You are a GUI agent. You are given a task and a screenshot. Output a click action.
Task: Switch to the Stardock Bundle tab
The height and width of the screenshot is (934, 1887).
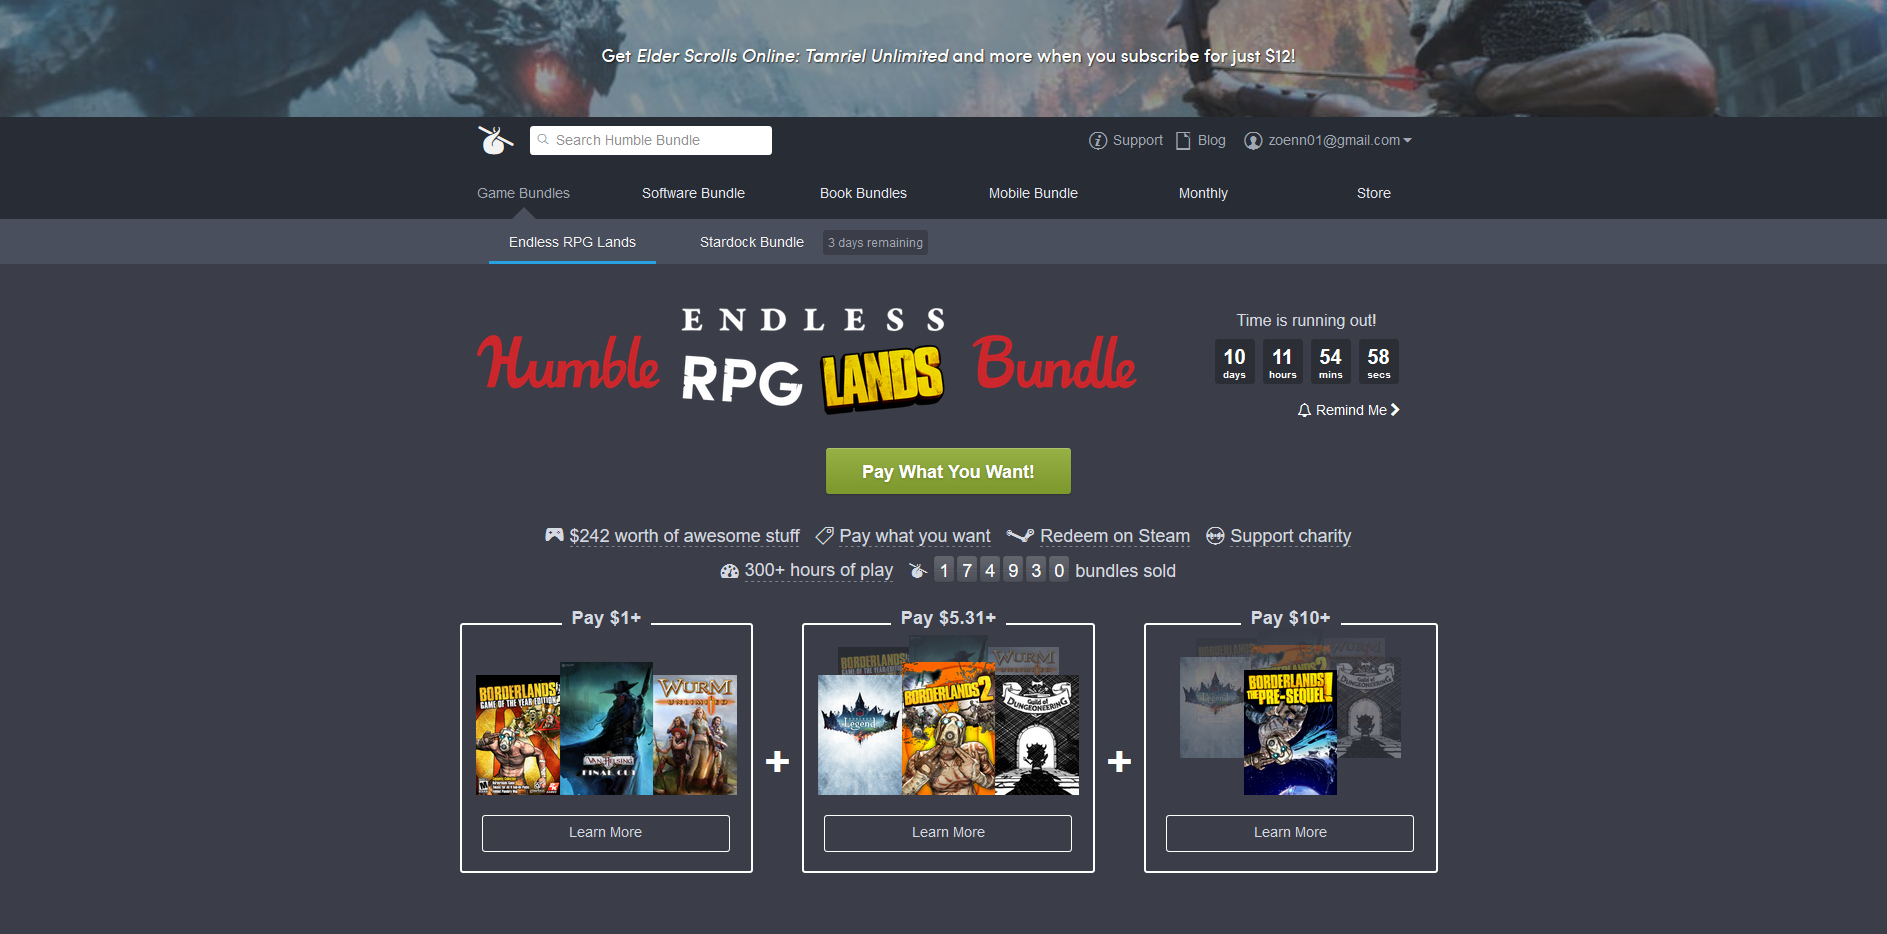[752, 242]
